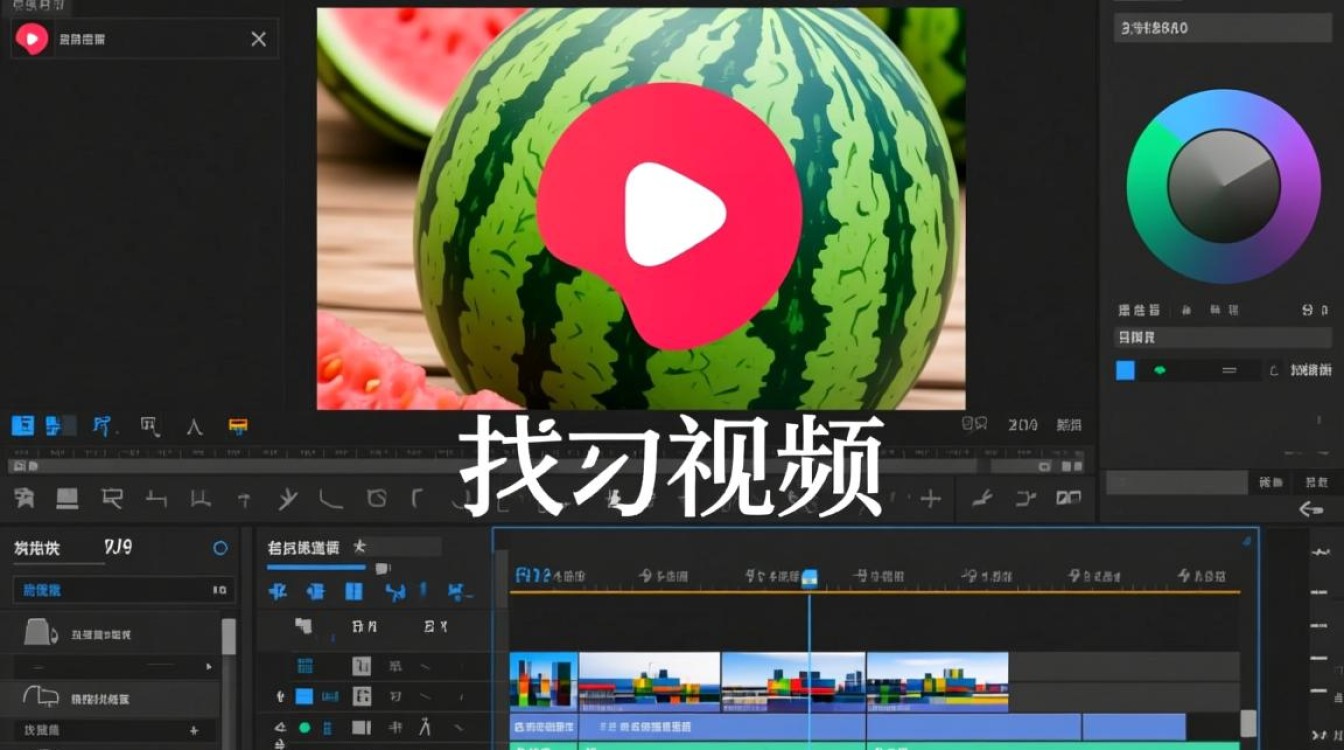Click the left panel's vertical scrollbar handle
Viewport: 1344px width, 750px height.
coord(229,637)
